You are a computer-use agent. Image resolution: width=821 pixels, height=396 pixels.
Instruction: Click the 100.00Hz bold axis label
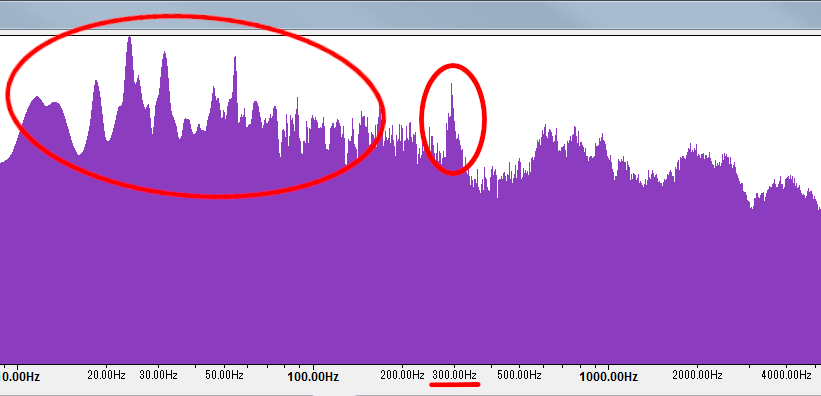(313, 377)
